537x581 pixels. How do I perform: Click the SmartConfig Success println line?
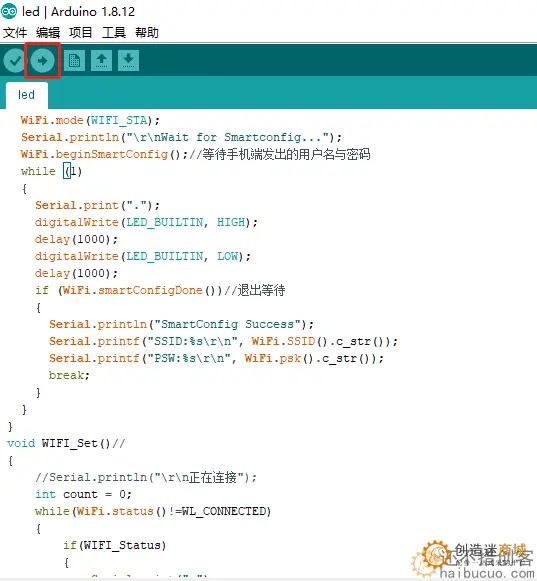click(181, 324)
